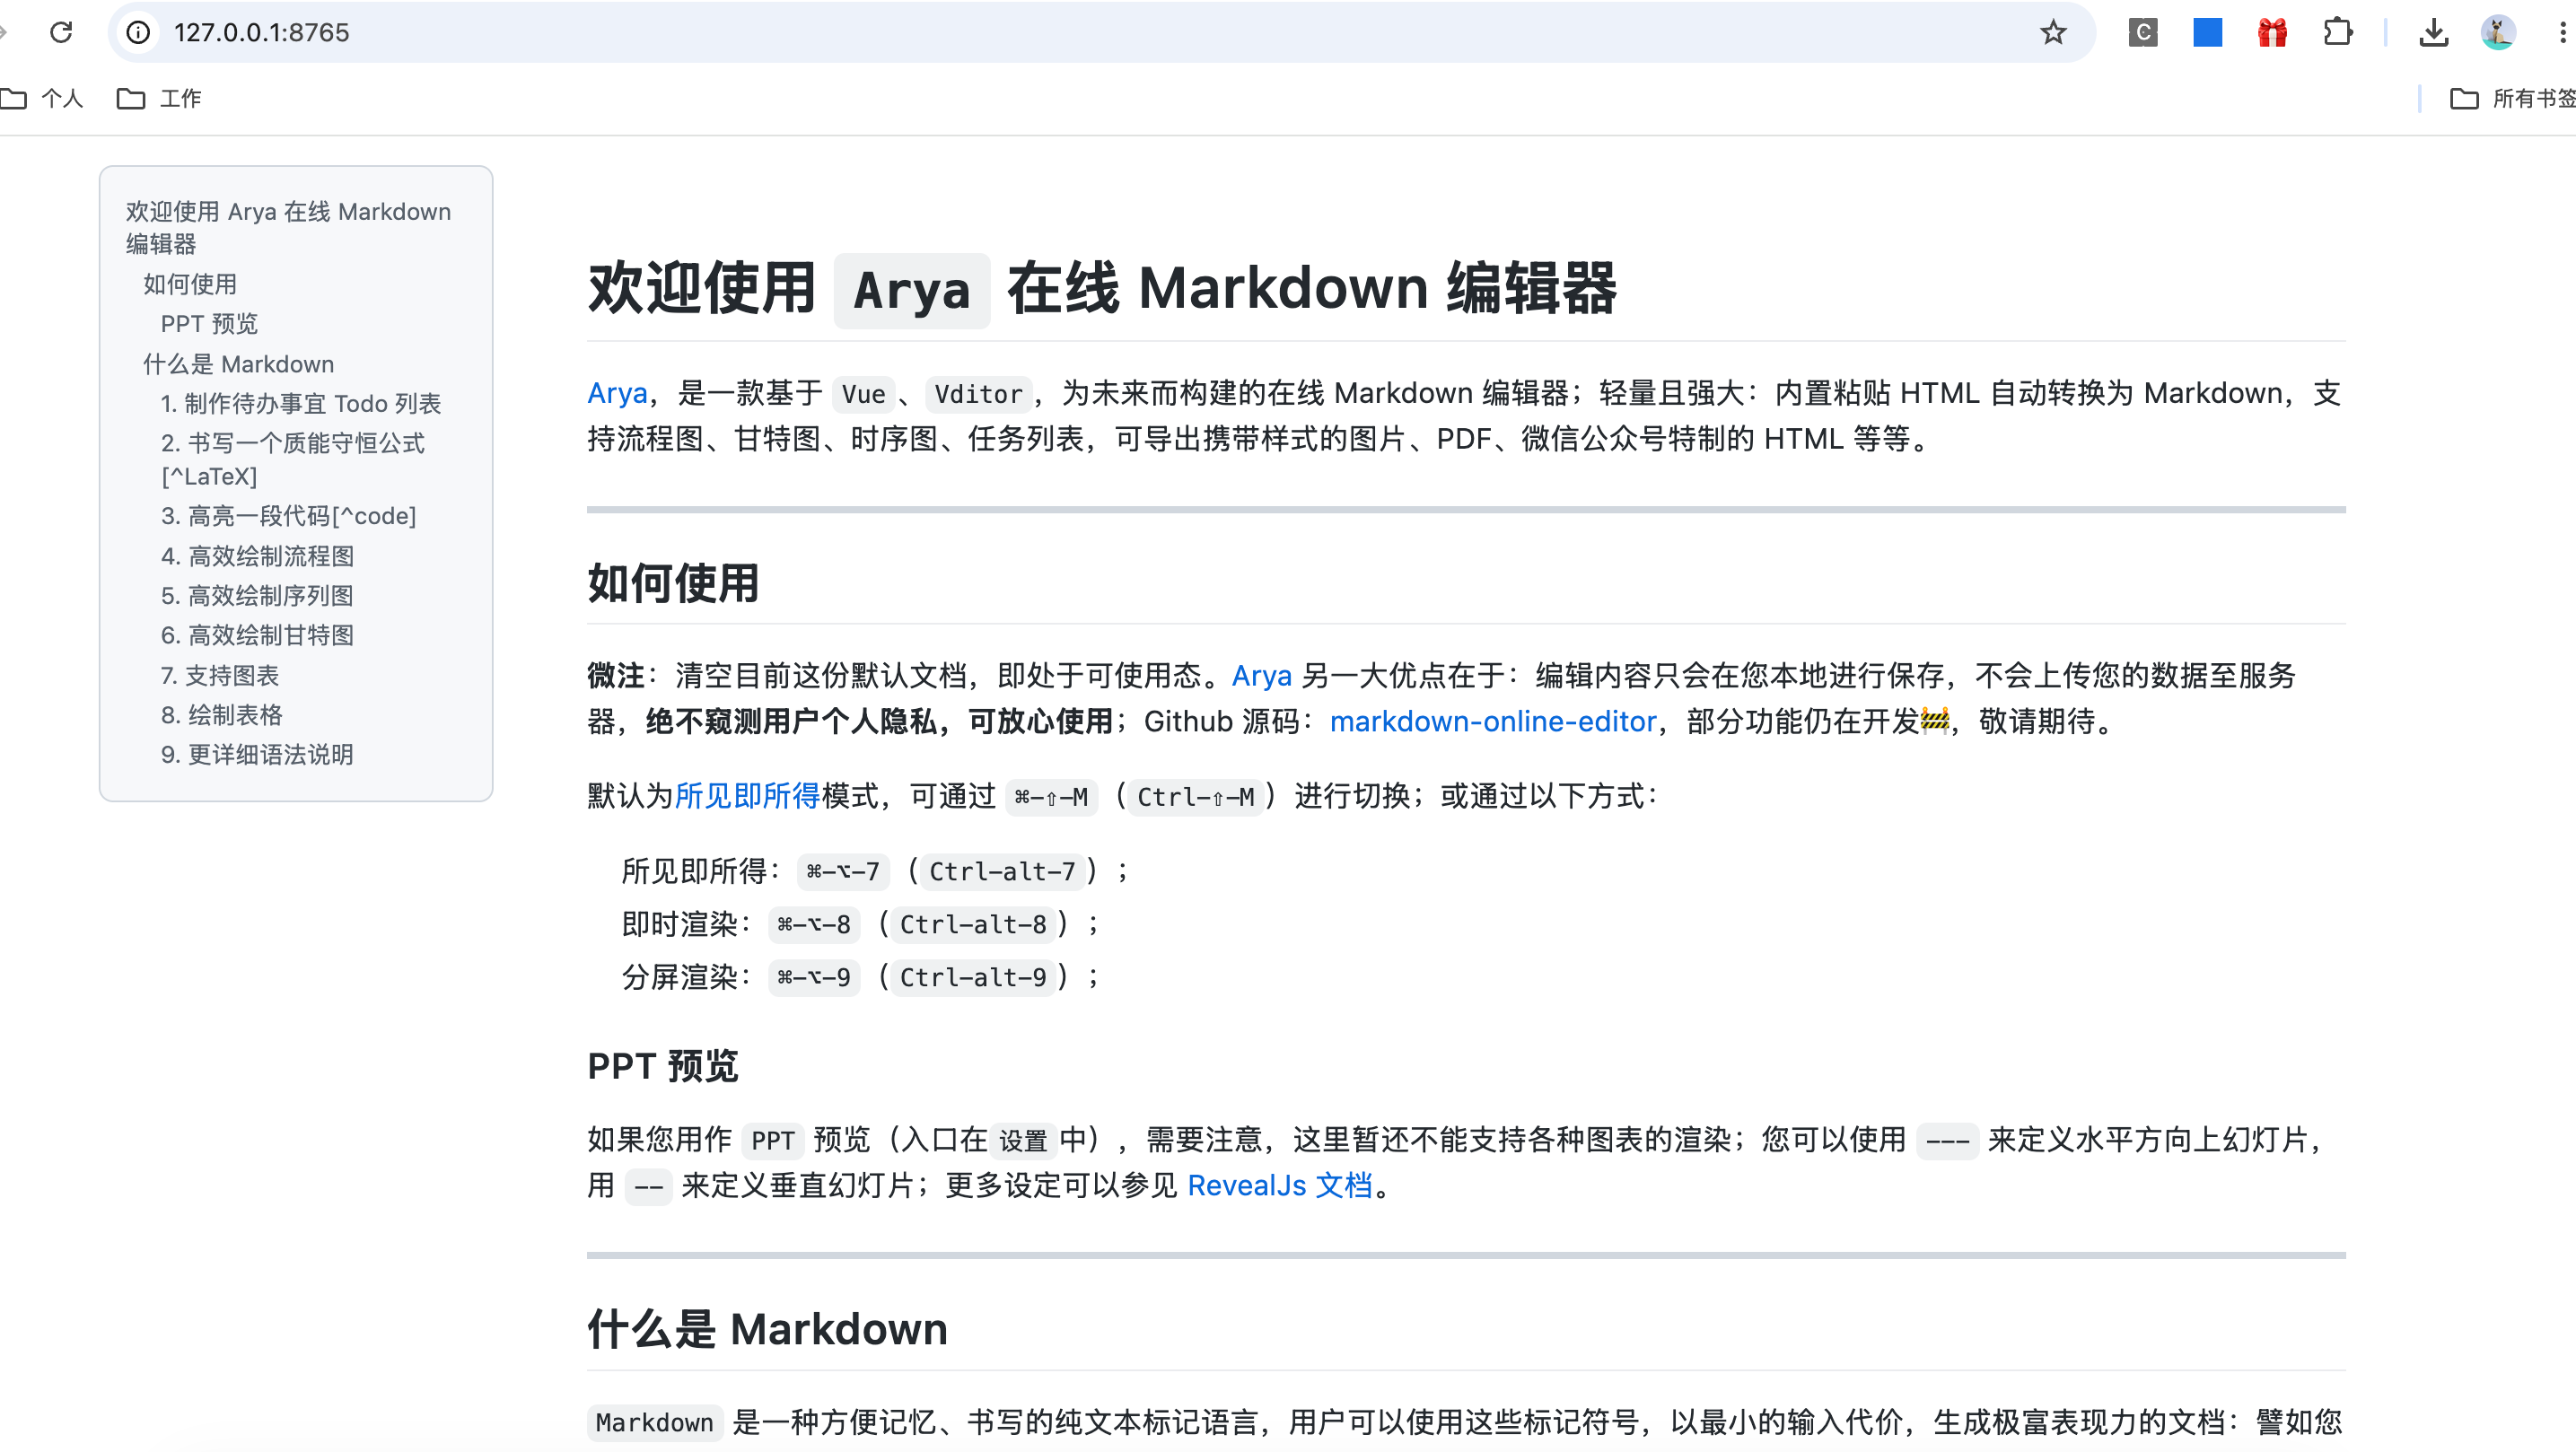This screenshot has width=2576, height=1452.
Task: Go to 什么是 Markdown in the outline
Action: click(238, 364)
